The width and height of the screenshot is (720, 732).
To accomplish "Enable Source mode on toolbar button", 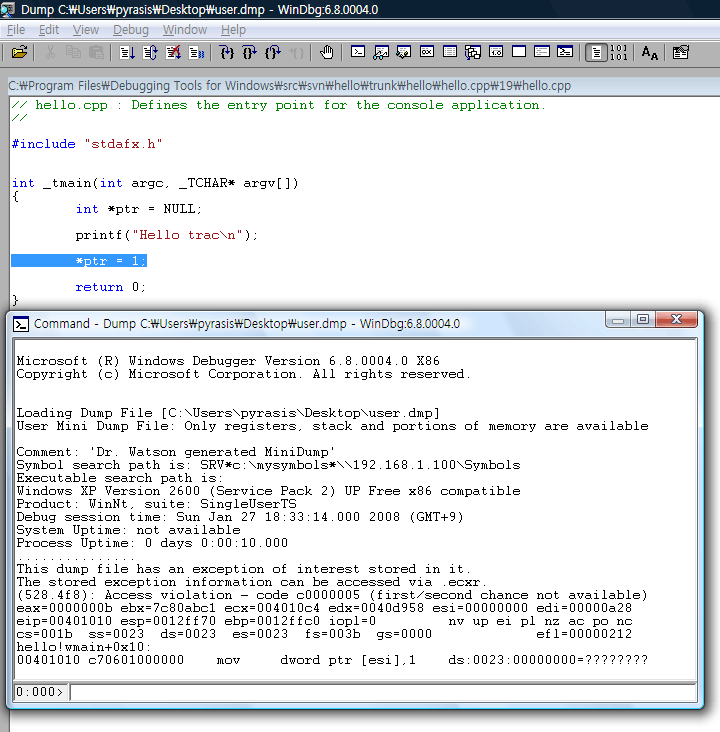I will pos(596,52).
